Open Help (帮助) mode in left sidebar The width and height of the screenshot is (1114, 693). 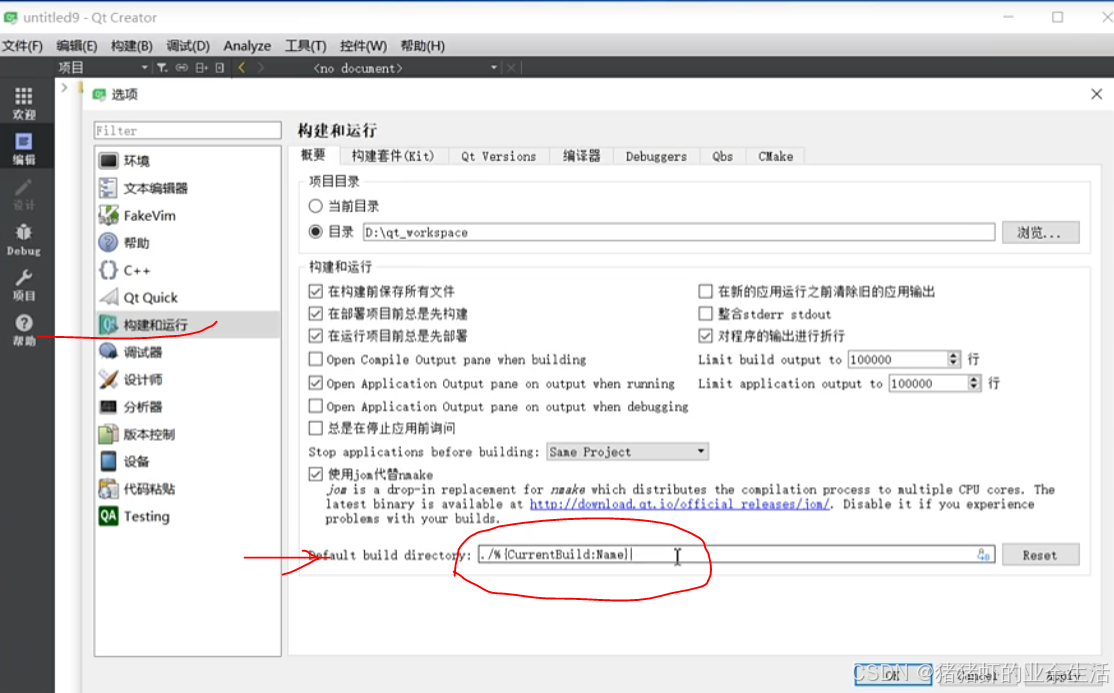[23, 330]
